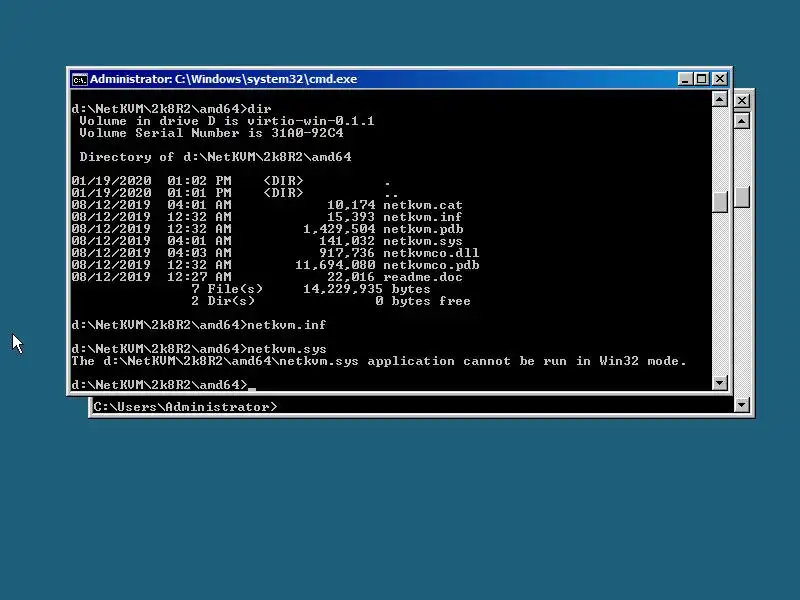This screenshot has width=800, height=600.
Task: Click the '7 File(s) 14,229,935 bytes' line
Action: 311,289
